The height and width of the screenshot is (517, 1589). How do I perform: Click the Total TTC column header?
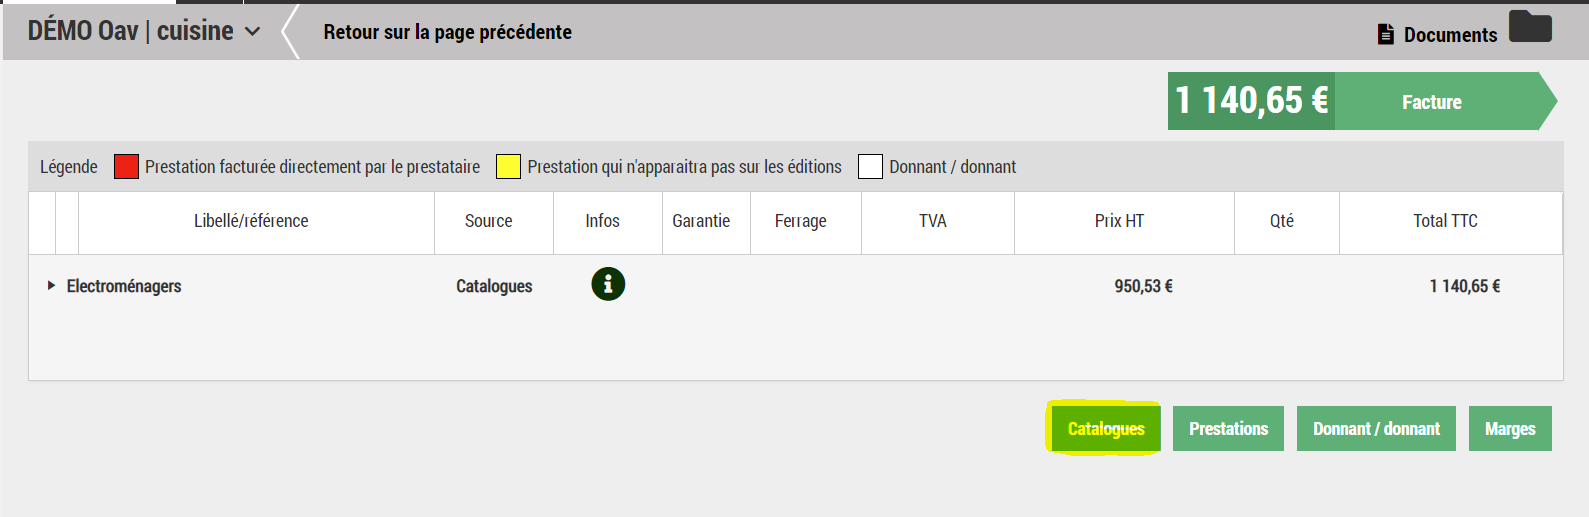pyautogui.click(x=1445, y=221)
